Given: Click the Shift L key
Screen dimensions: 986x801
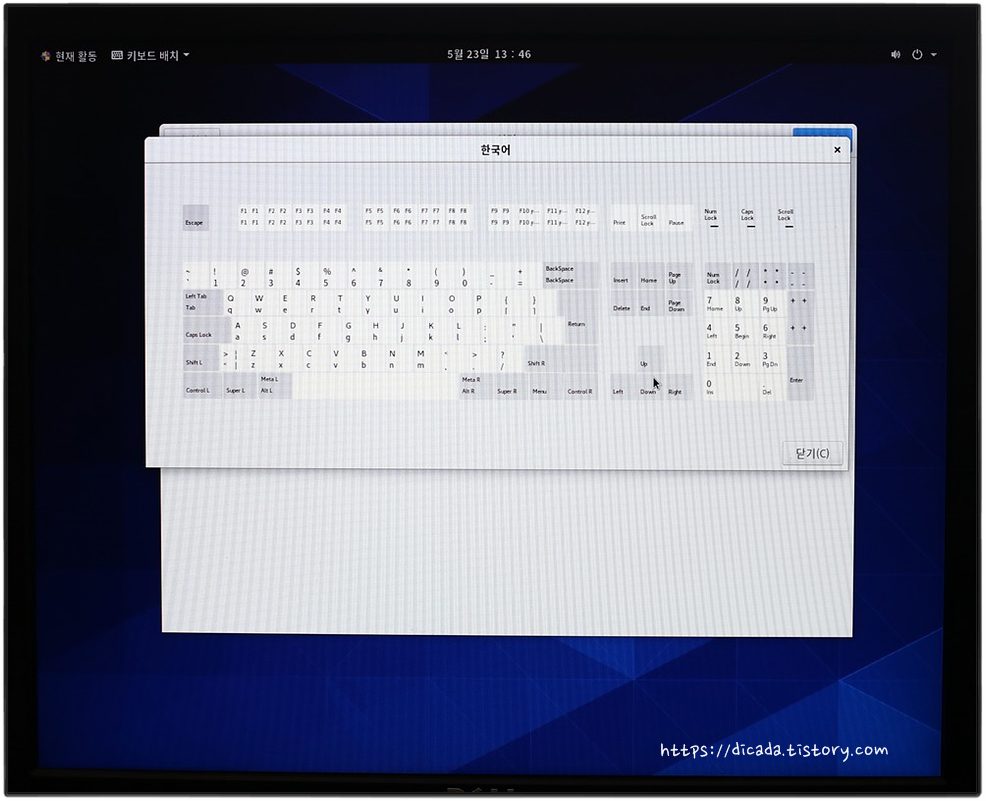Looking at the screenshot, I should [201, 357].
